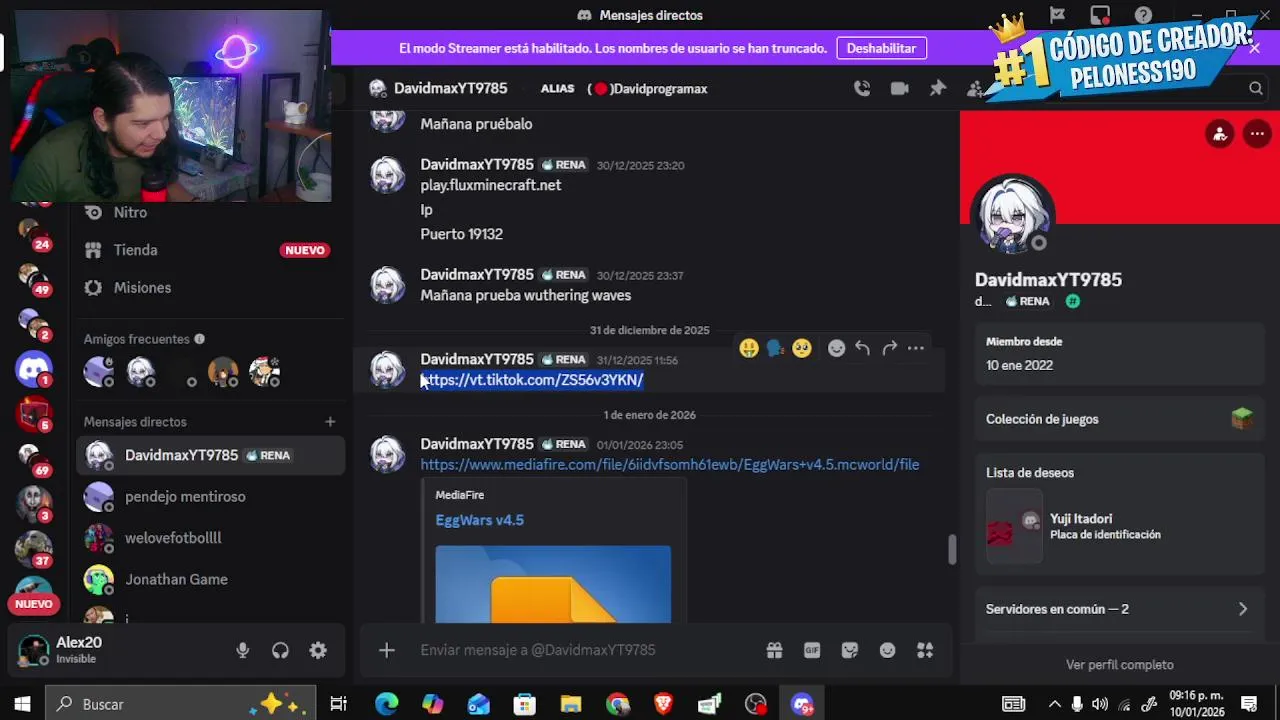This screenshot has width=1280, height=720.
Task: Open the three-dot menu on profile banner
Action: click(x=1257, y=134)
